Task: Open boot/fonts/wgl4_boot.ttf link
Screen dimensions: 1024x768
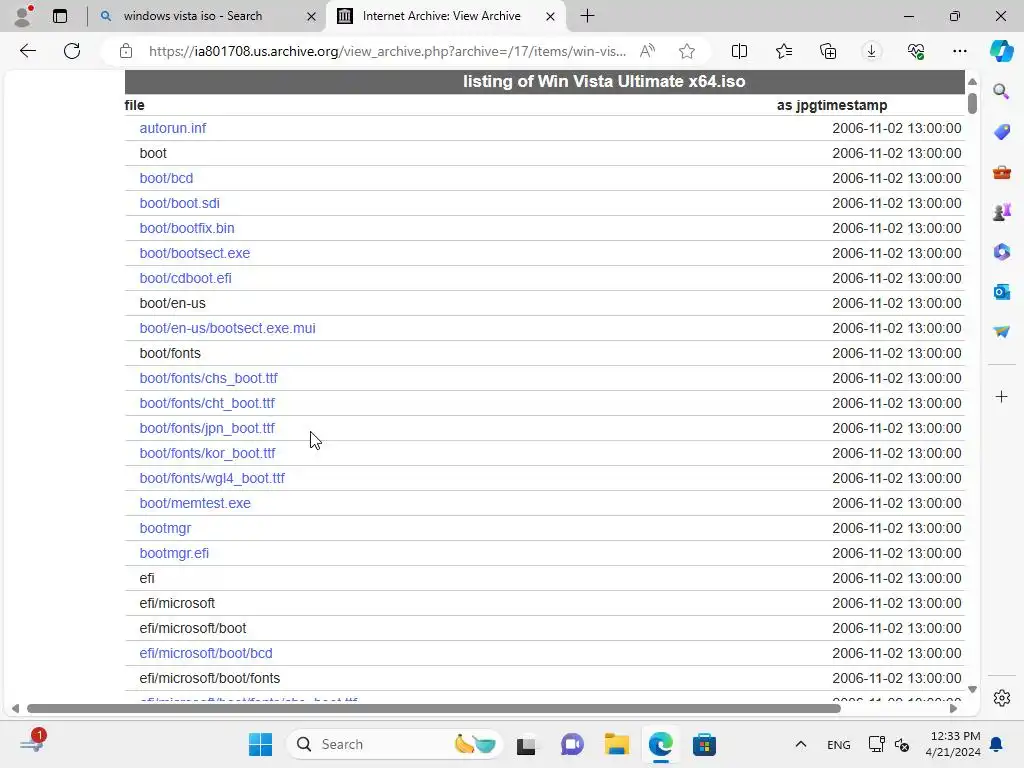Action: click(212, 478)
